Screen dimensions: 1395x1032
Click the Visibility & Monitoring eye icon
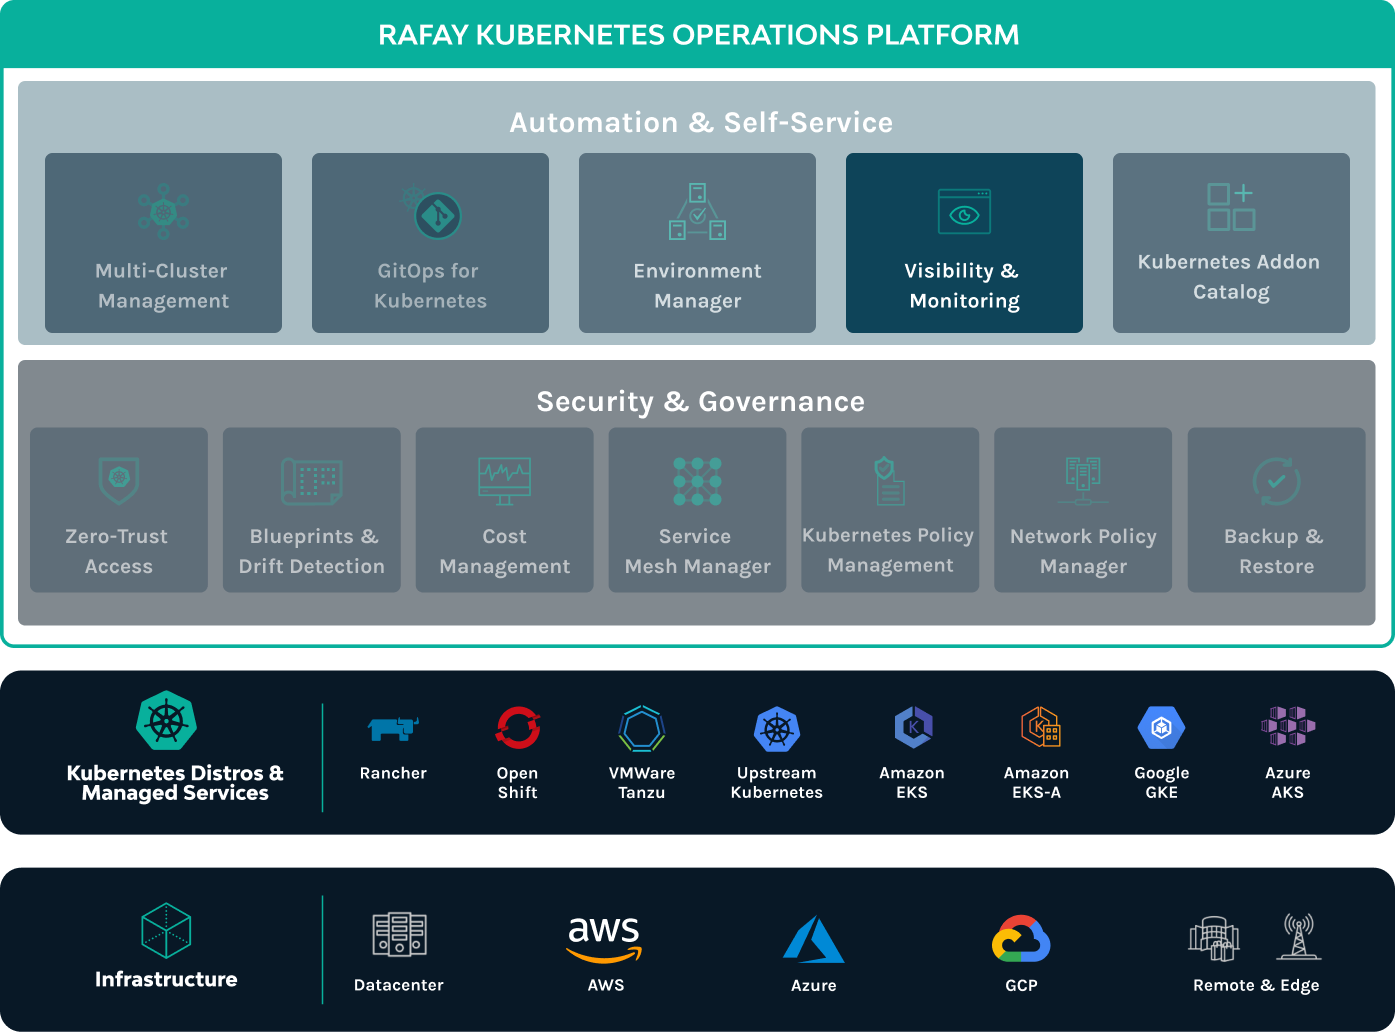click(x=964, y=211)
